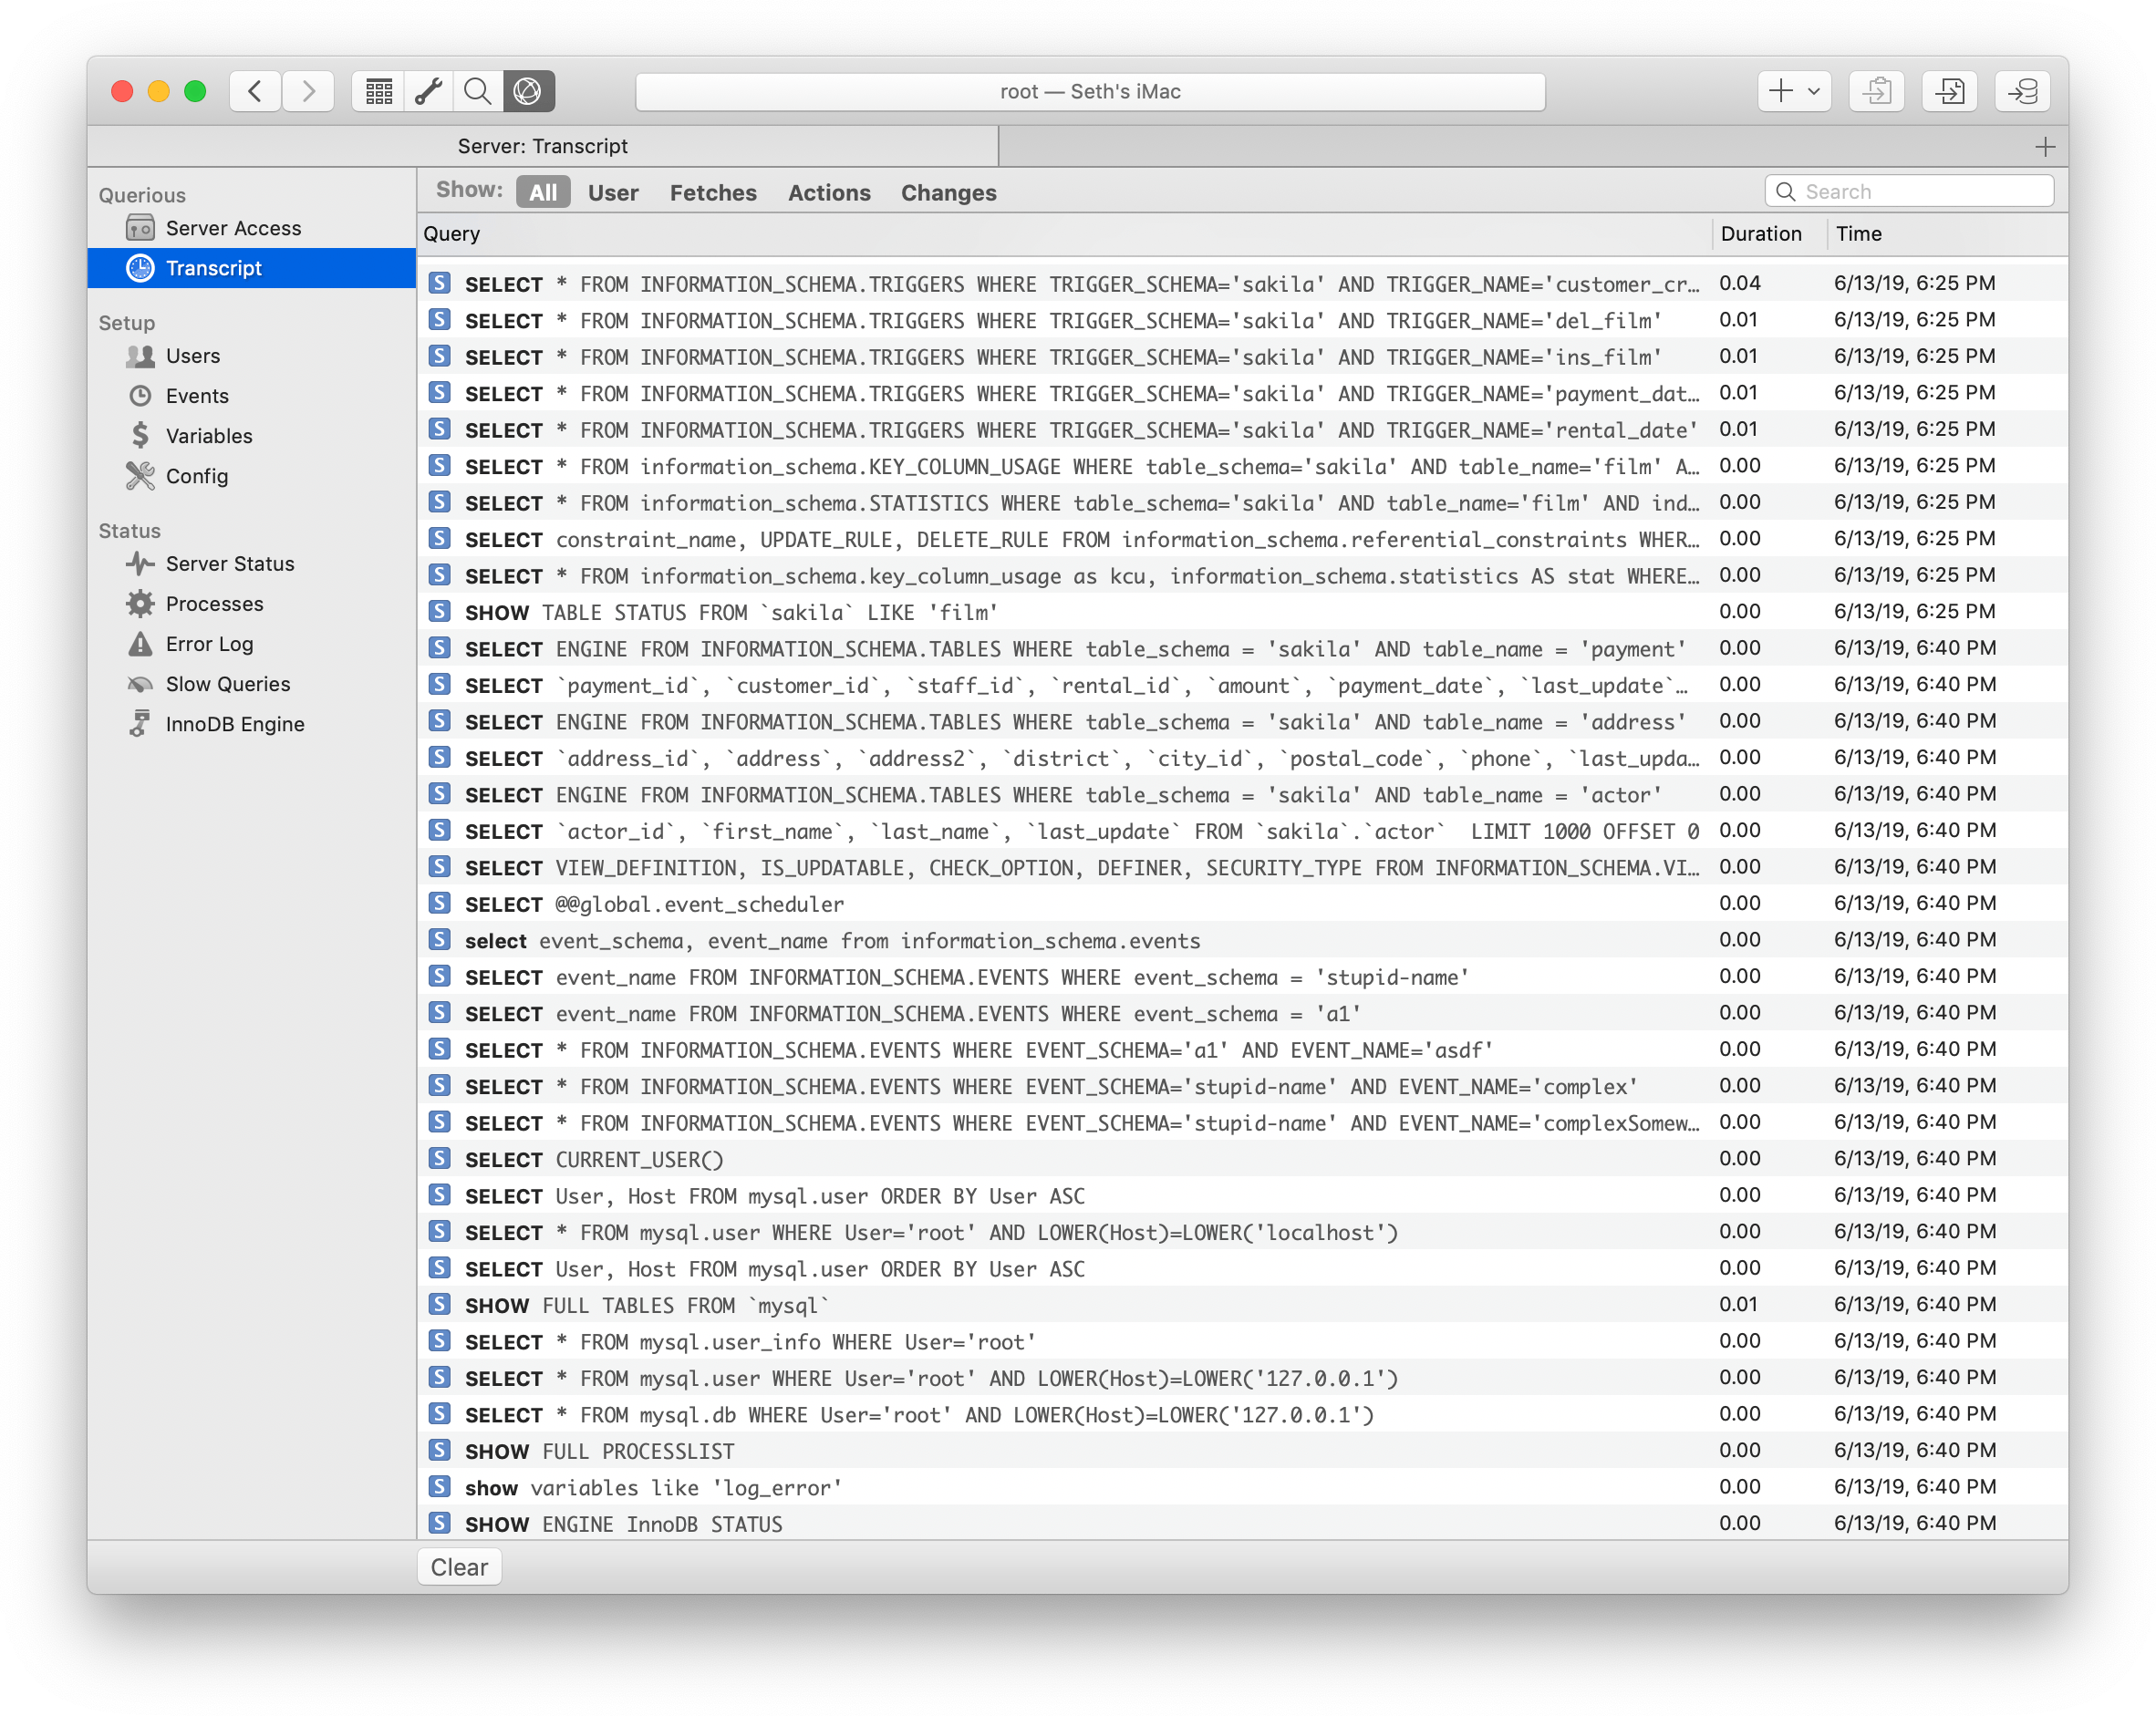
Task: Select the server globe toolbar icon
Action: pyautogui.click(x=528, y=91)
